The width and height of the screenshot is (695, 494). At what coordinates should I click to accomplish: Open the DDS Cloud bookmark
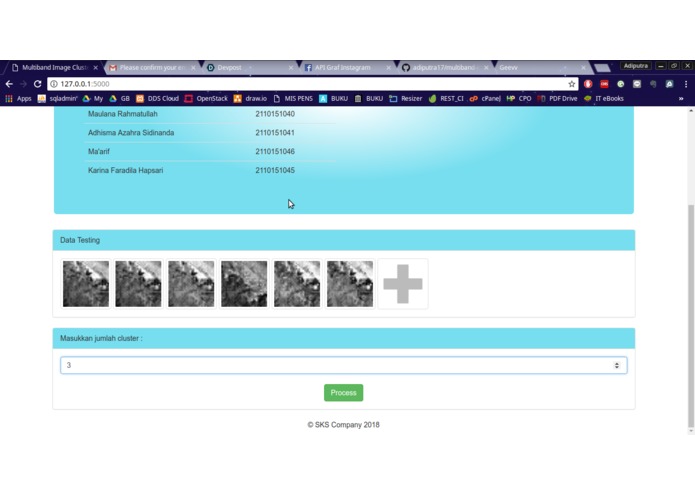point(157,98)
